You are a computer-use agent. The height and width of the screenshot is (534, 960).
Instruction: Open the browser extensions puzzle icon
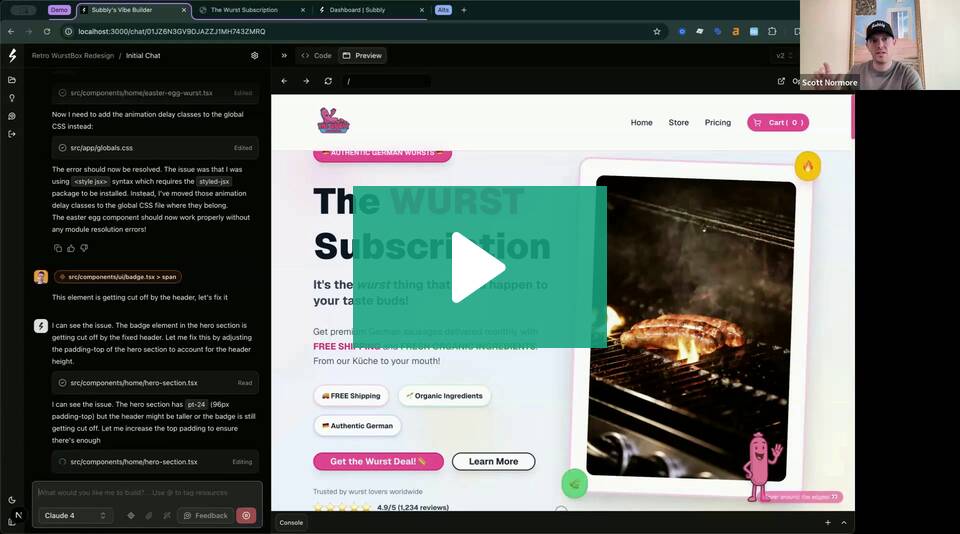pyautogui.click(x=772, y=31)
